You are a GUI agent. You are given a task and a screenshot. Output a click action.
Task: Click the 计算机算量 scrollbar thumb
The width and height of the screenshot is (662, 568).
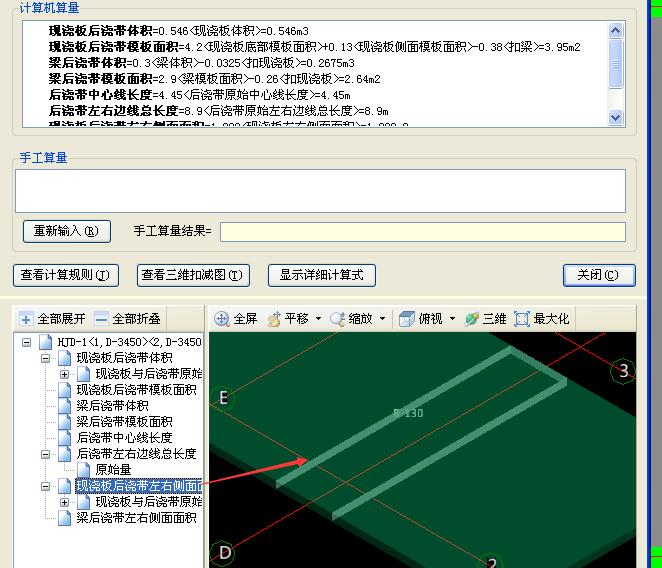tap(616, 64)
